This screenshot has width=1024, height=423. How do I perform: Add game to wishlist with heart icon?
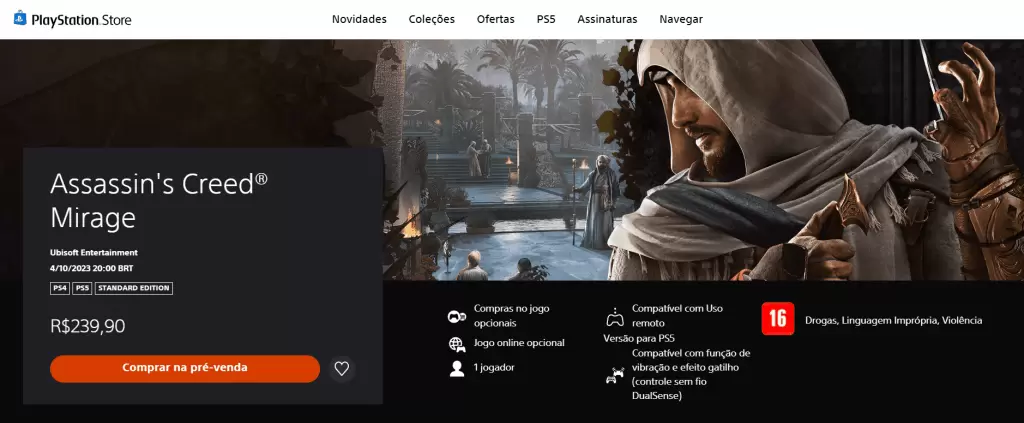342,369
